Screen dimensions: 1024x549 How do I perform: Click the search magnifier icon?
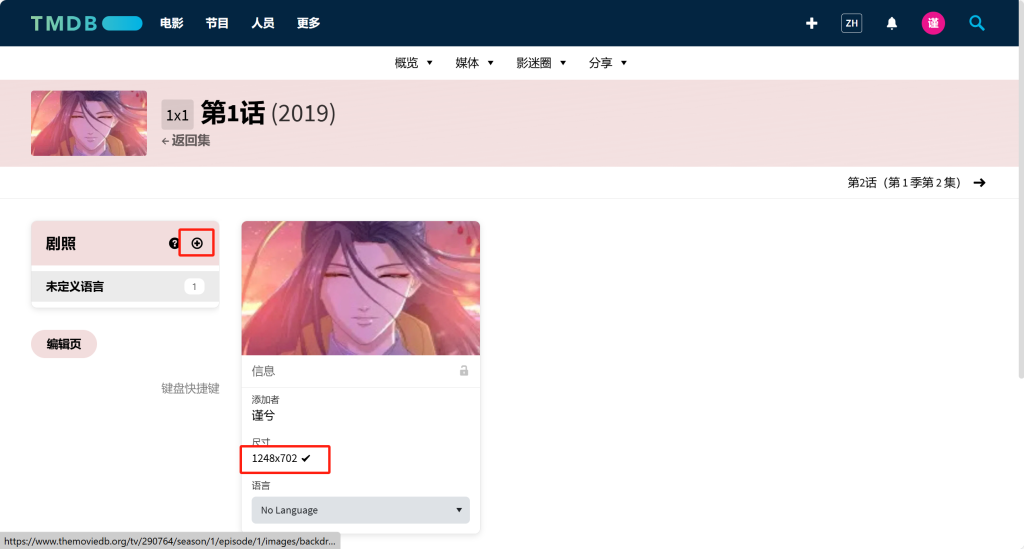pos(976,24)
